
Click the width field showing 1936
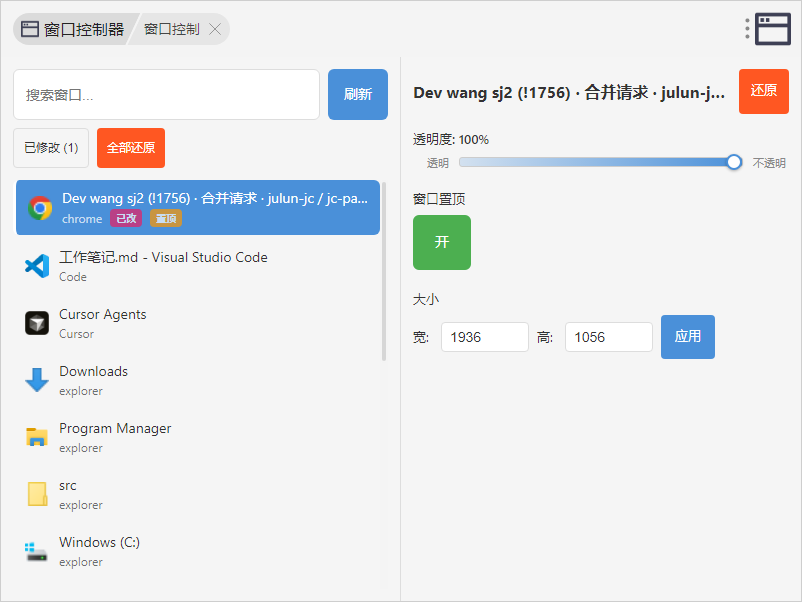(x=485, y=337)
